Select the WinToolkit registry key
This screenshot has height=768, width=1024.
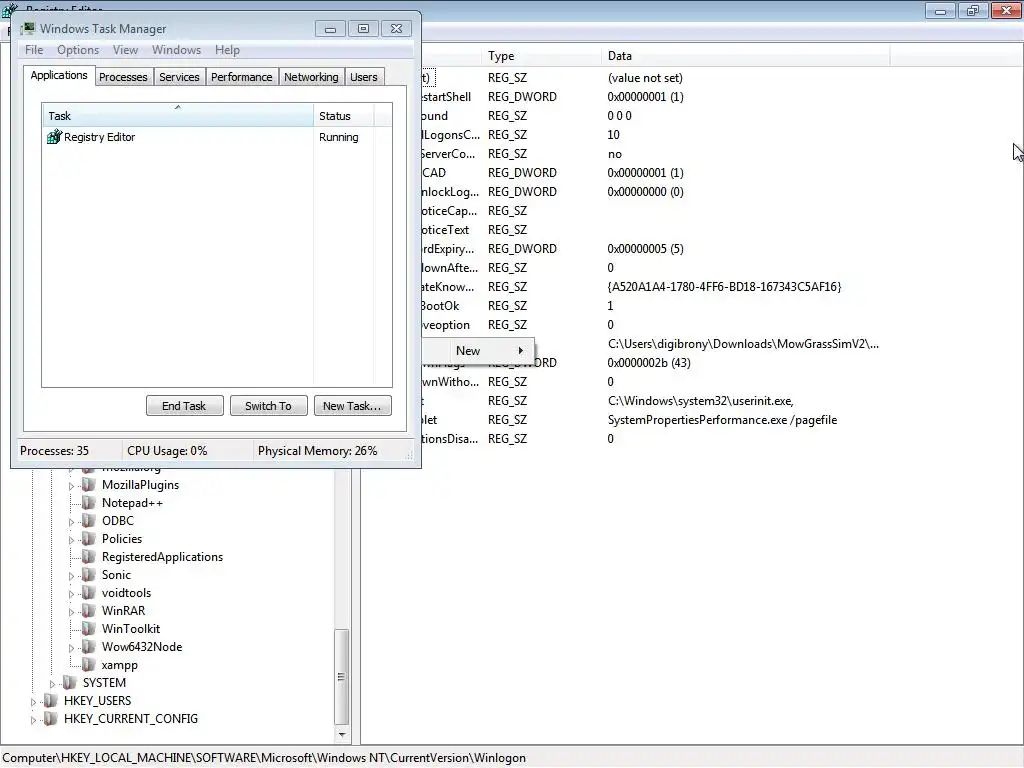[x=131, y=629]
